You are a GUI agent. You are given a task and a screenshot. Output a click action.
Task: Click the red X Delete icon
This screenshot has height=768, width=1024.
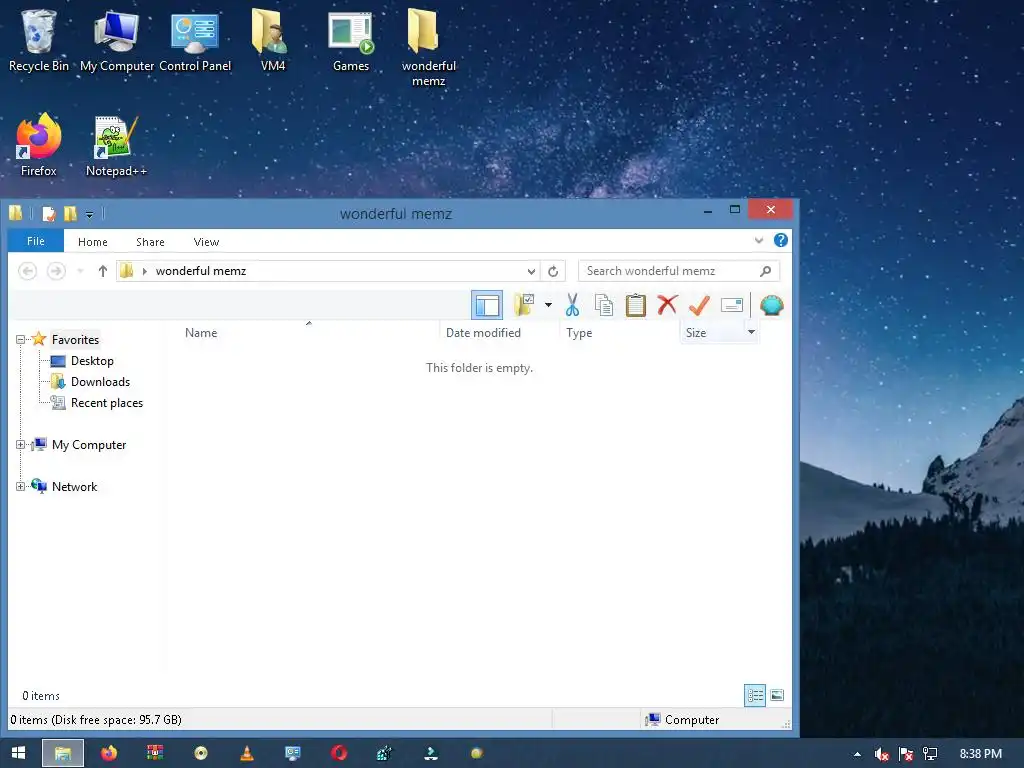coord(667,305)
